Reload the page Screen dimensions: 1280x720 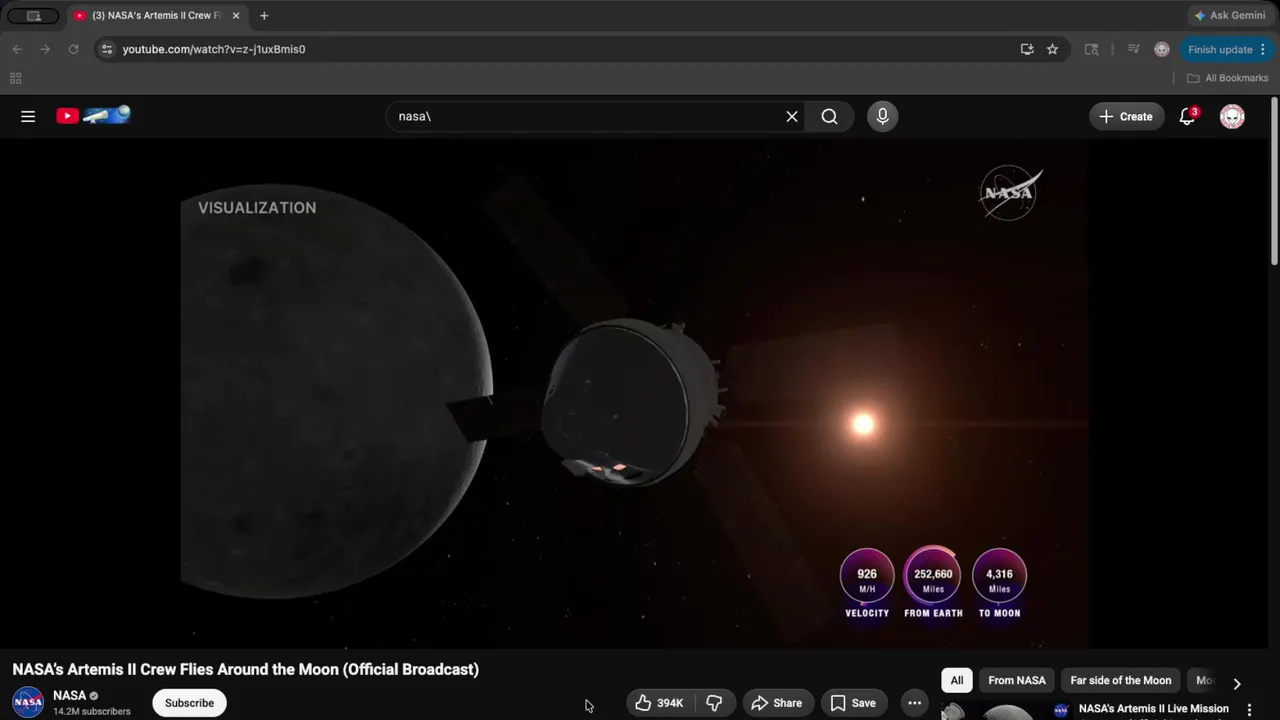[x=73, y=49]
